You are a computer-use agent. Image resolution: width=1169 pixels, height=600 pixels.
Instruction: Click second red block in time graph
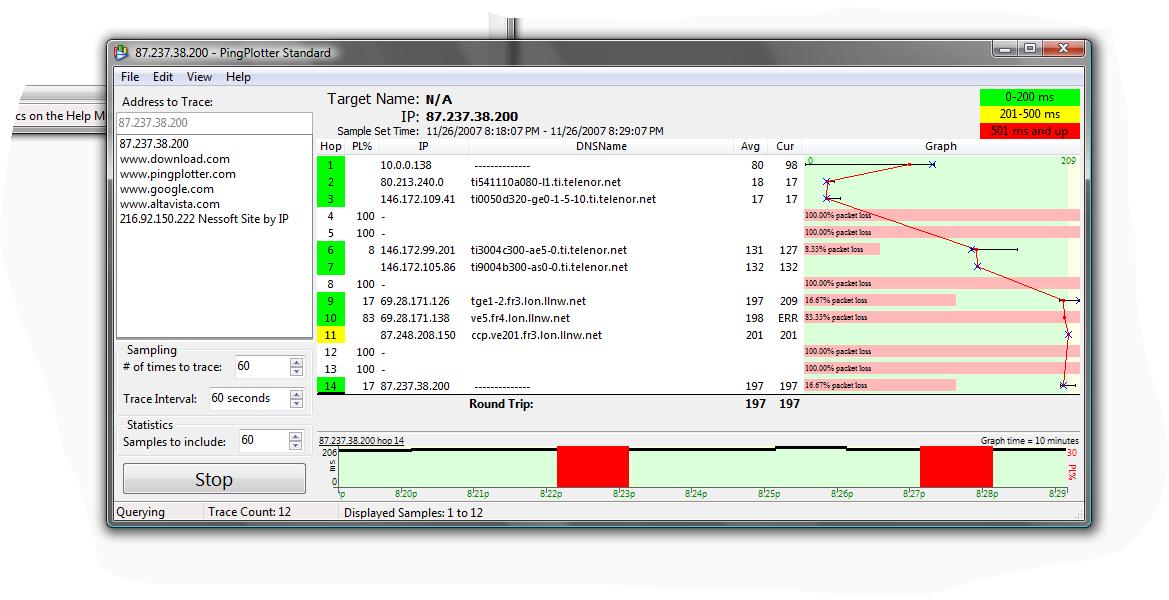tap(957, 467)
